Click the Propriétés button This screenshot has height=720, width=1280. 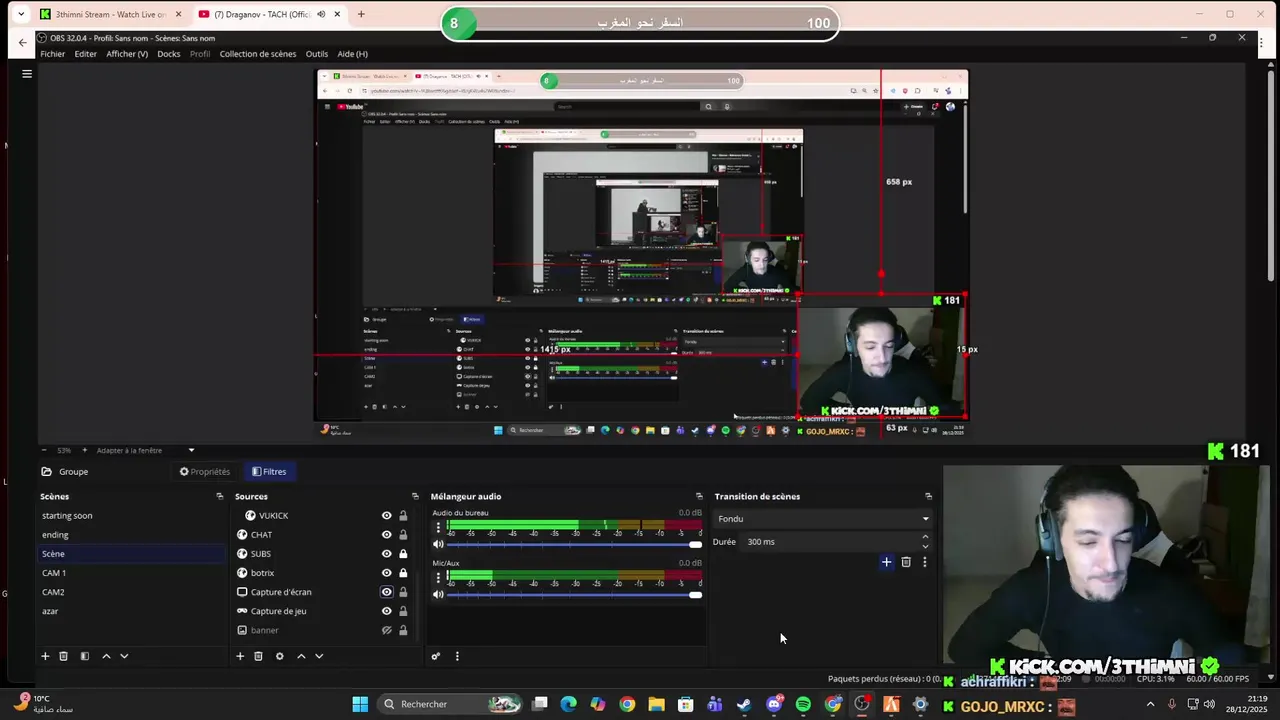pyautogui.click(x=204, y=471)
